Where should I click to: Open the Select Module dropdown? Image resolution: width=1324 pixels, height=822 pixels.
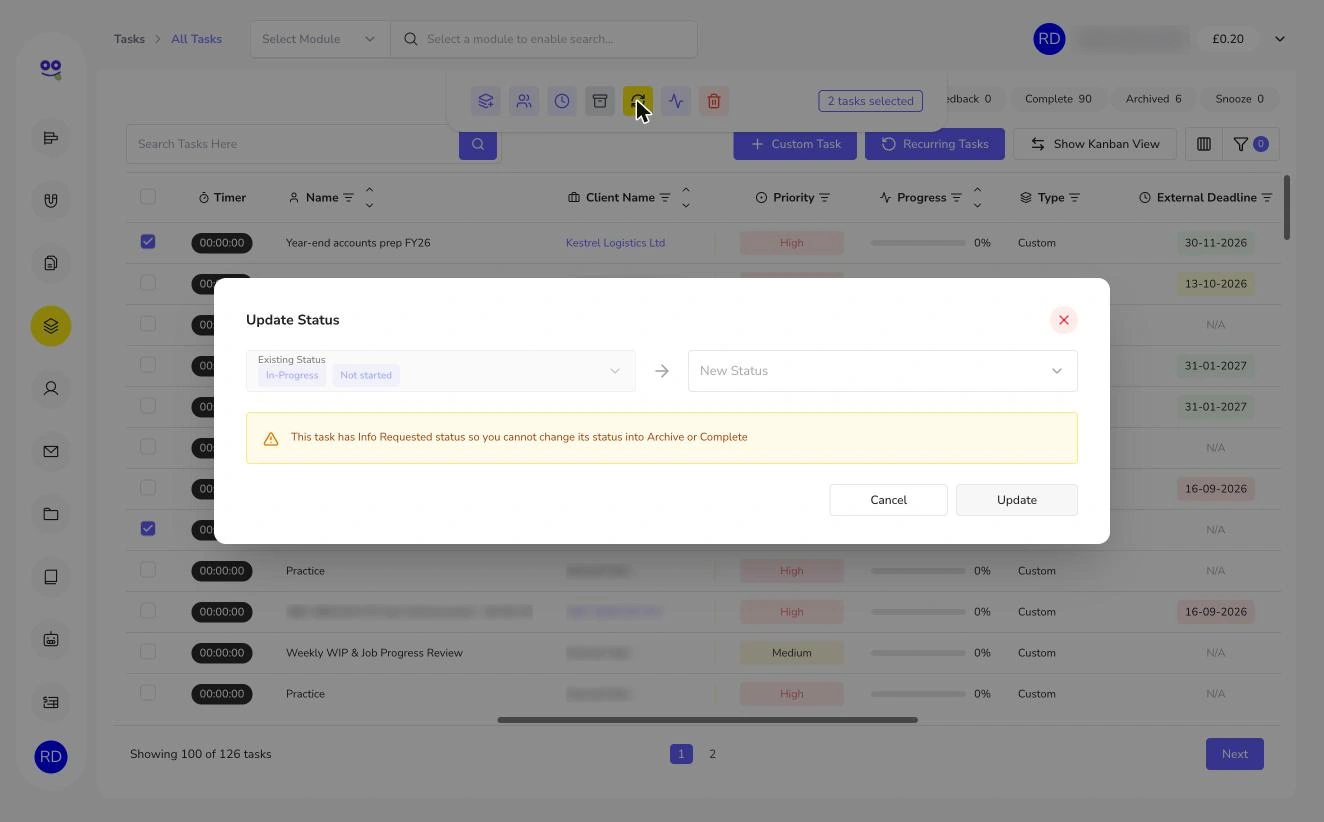320,39
